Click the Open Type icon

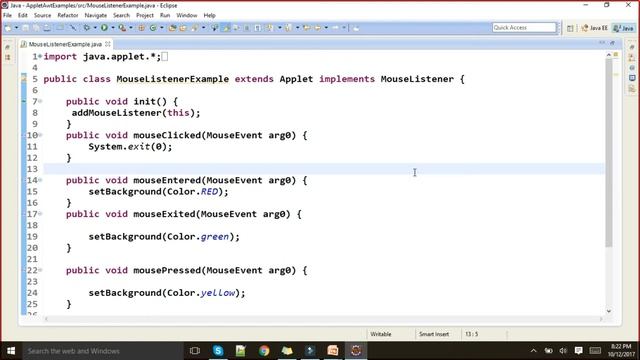coord(172,28)
